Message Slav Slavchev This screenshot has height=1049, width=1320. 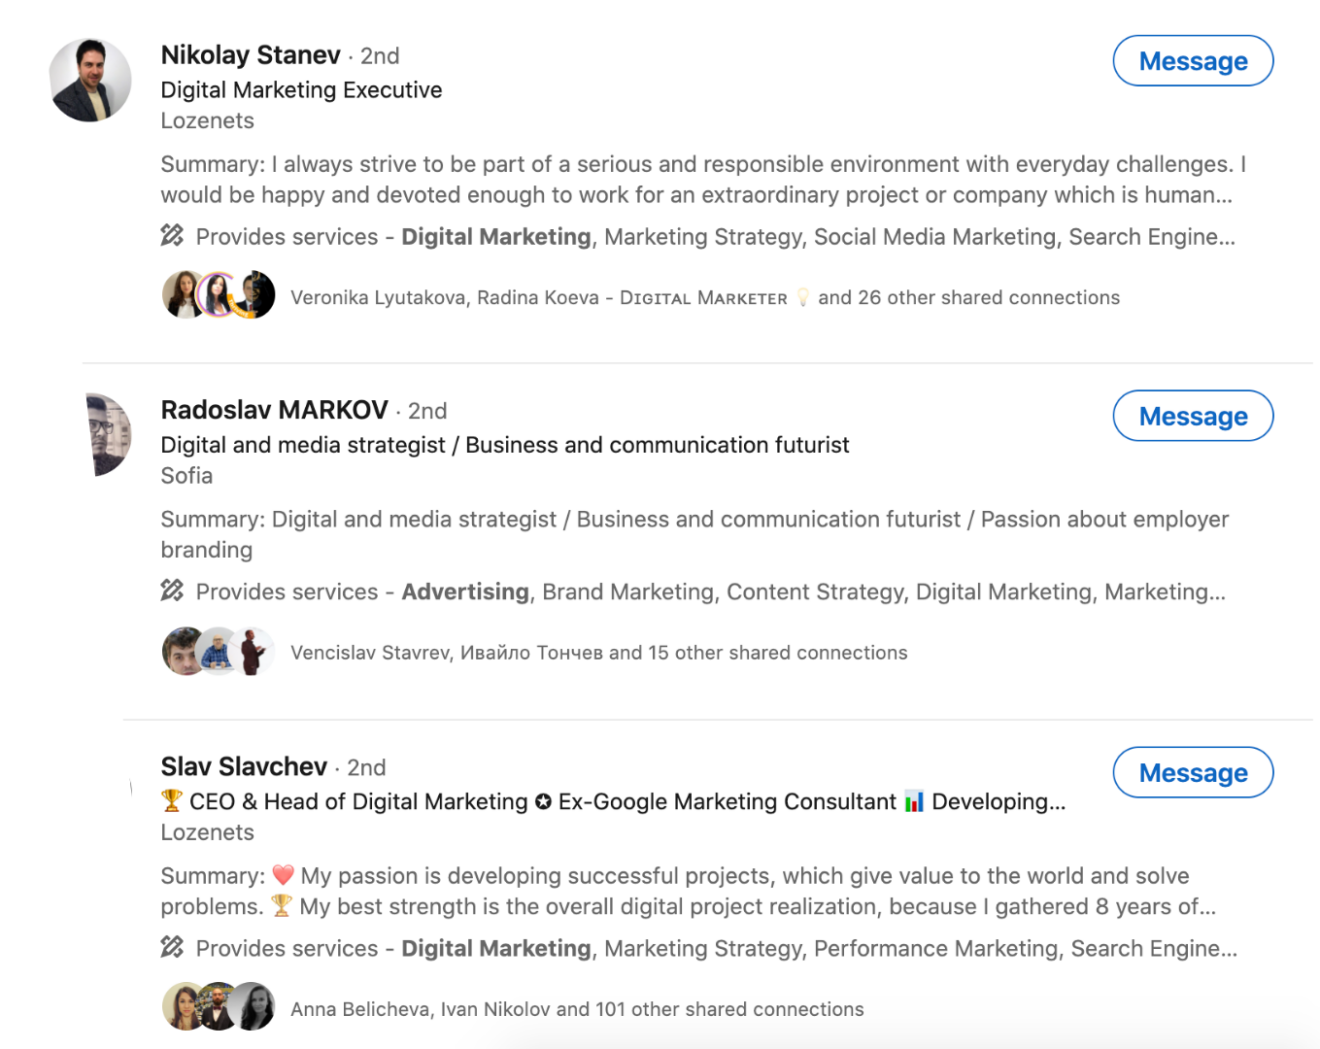pyautogui.click(x=1192, y=772)
